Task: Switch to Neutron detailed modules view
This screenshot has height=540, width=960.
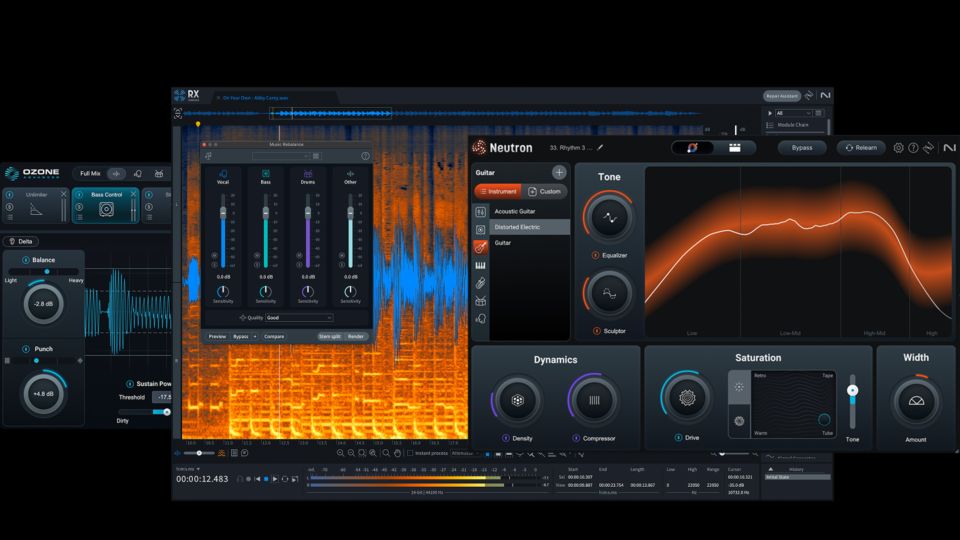Action: pyautogui.click(x=735, y=148)
